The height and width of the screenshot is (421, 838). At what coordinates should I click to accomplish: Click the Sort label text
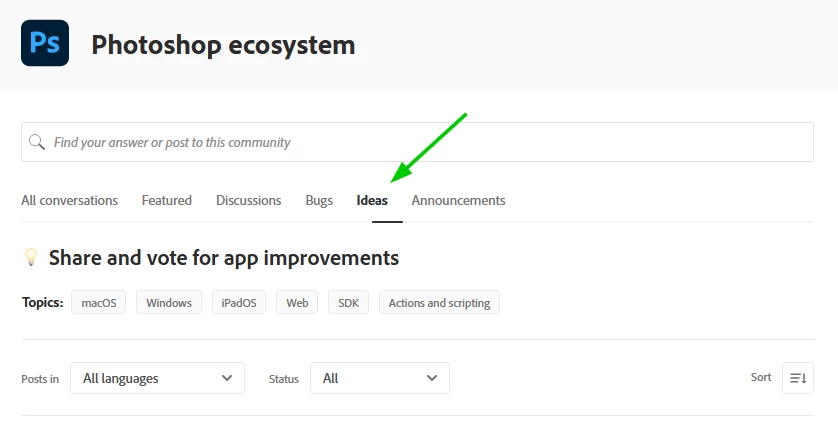point(761,377)
